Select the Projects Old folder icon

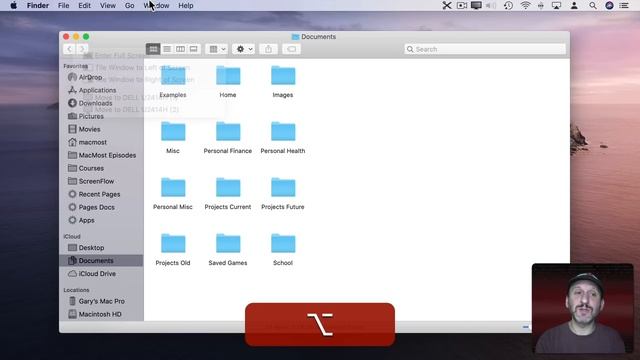pyautogui.click(x=173, y=243)
